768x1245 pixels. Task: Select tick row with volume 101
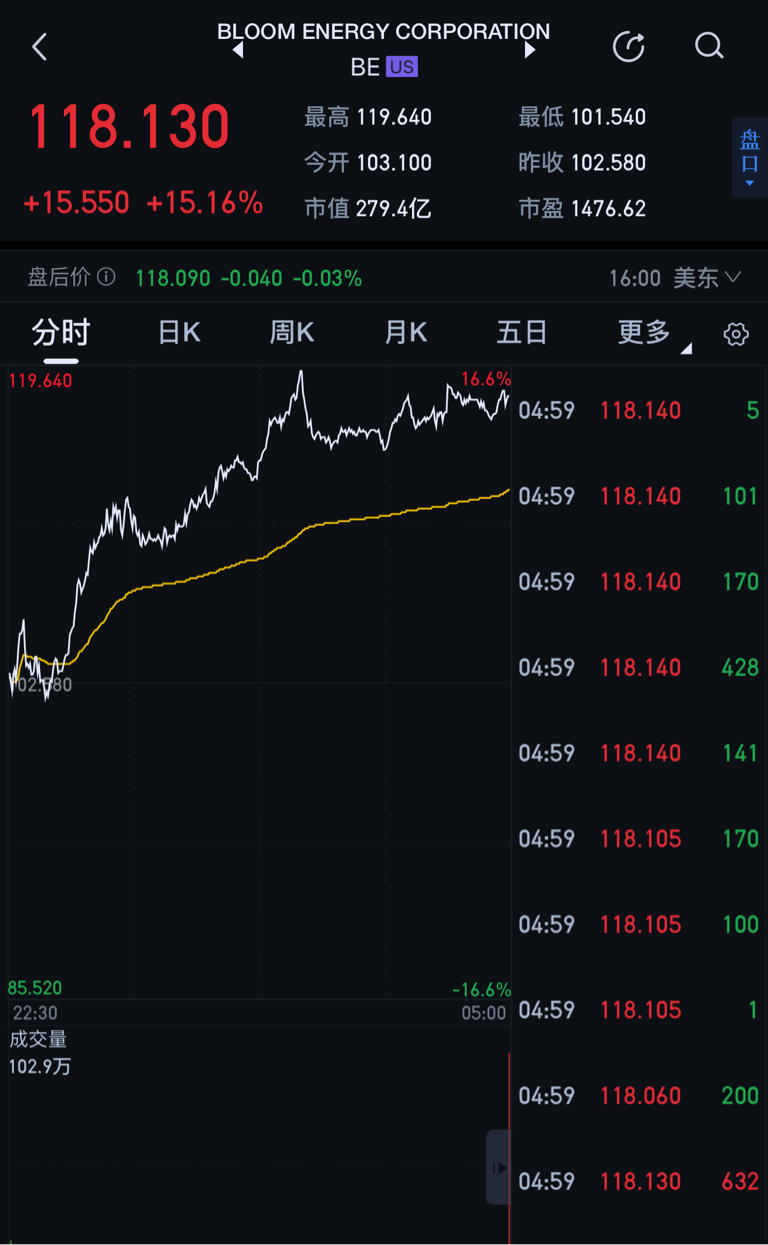pos(639,496)
